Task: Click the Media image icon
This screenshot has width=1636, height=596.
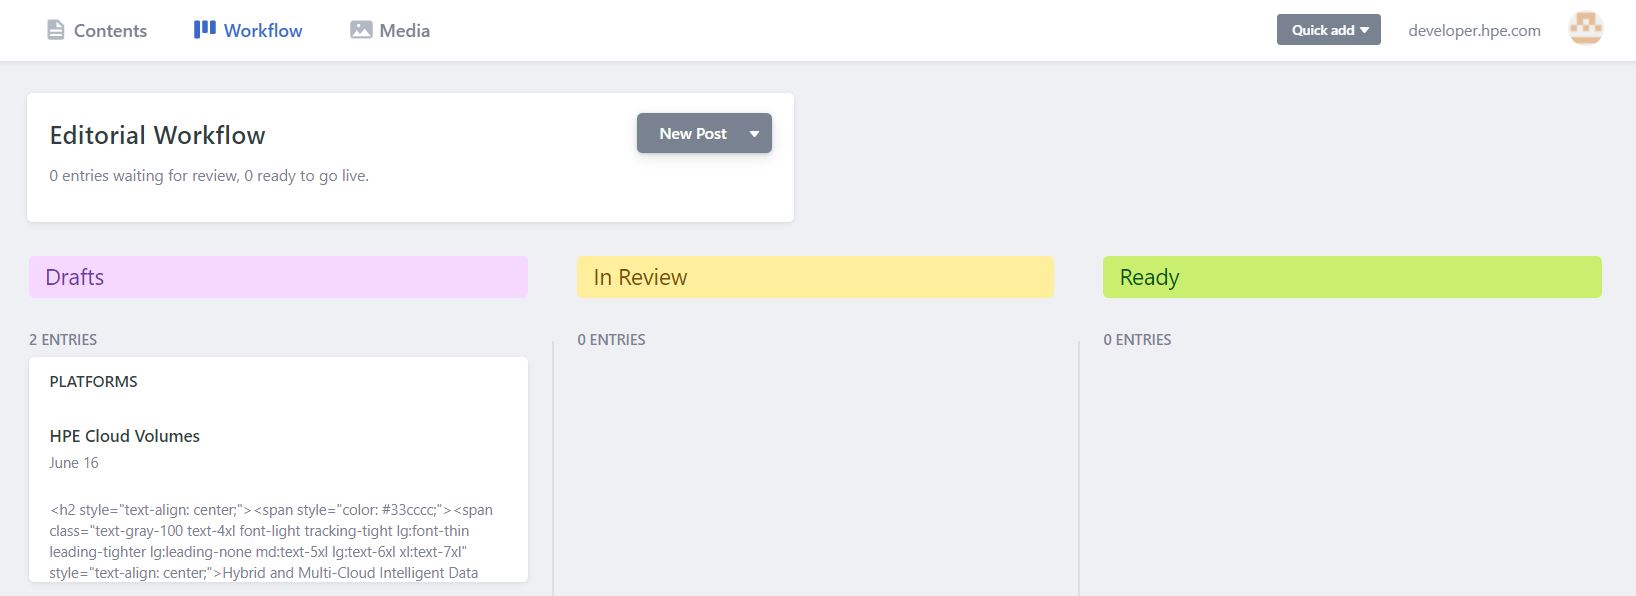Action: tap(361, 30)
